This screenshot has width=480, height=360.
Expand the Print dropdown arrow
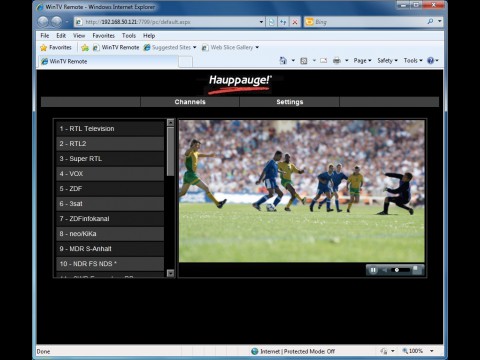pos(347,61)
